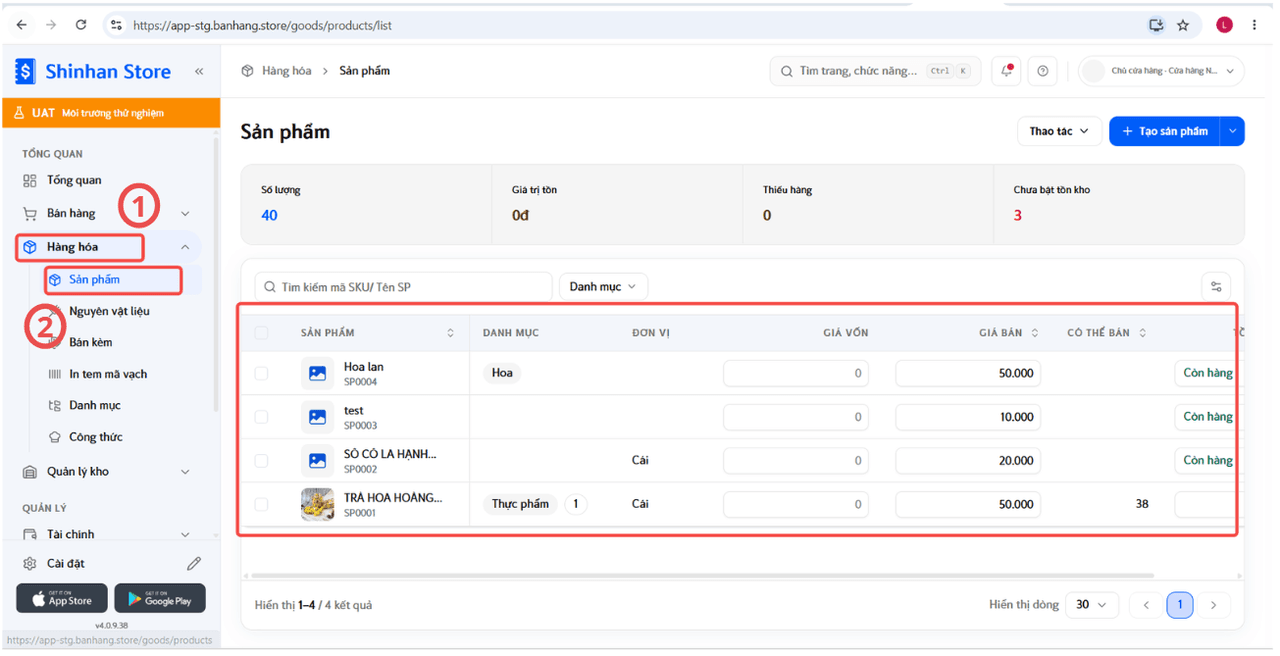Viewport: 1280px width, 656px height.
Task: Tick the checkbox for Hoa lan row
Action: (x=261, y=373)
